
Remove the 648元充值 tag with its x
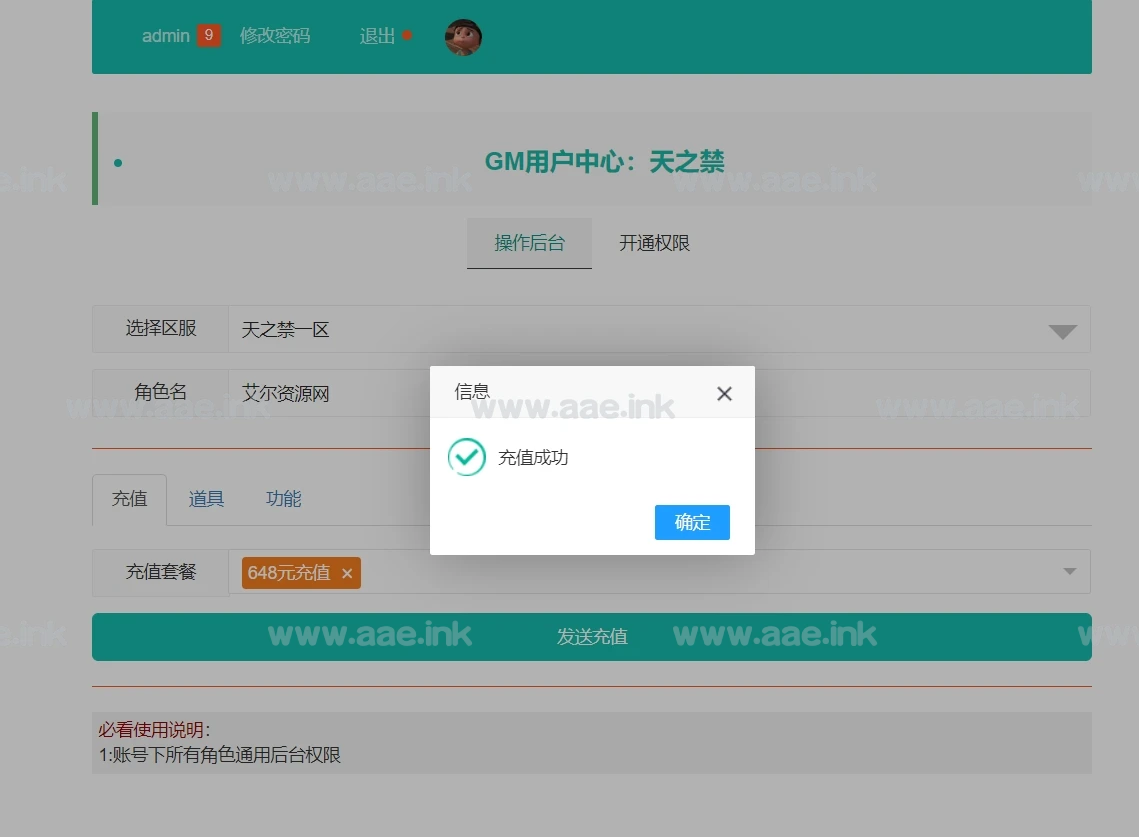pyautogui.click(x=347, y=573)
